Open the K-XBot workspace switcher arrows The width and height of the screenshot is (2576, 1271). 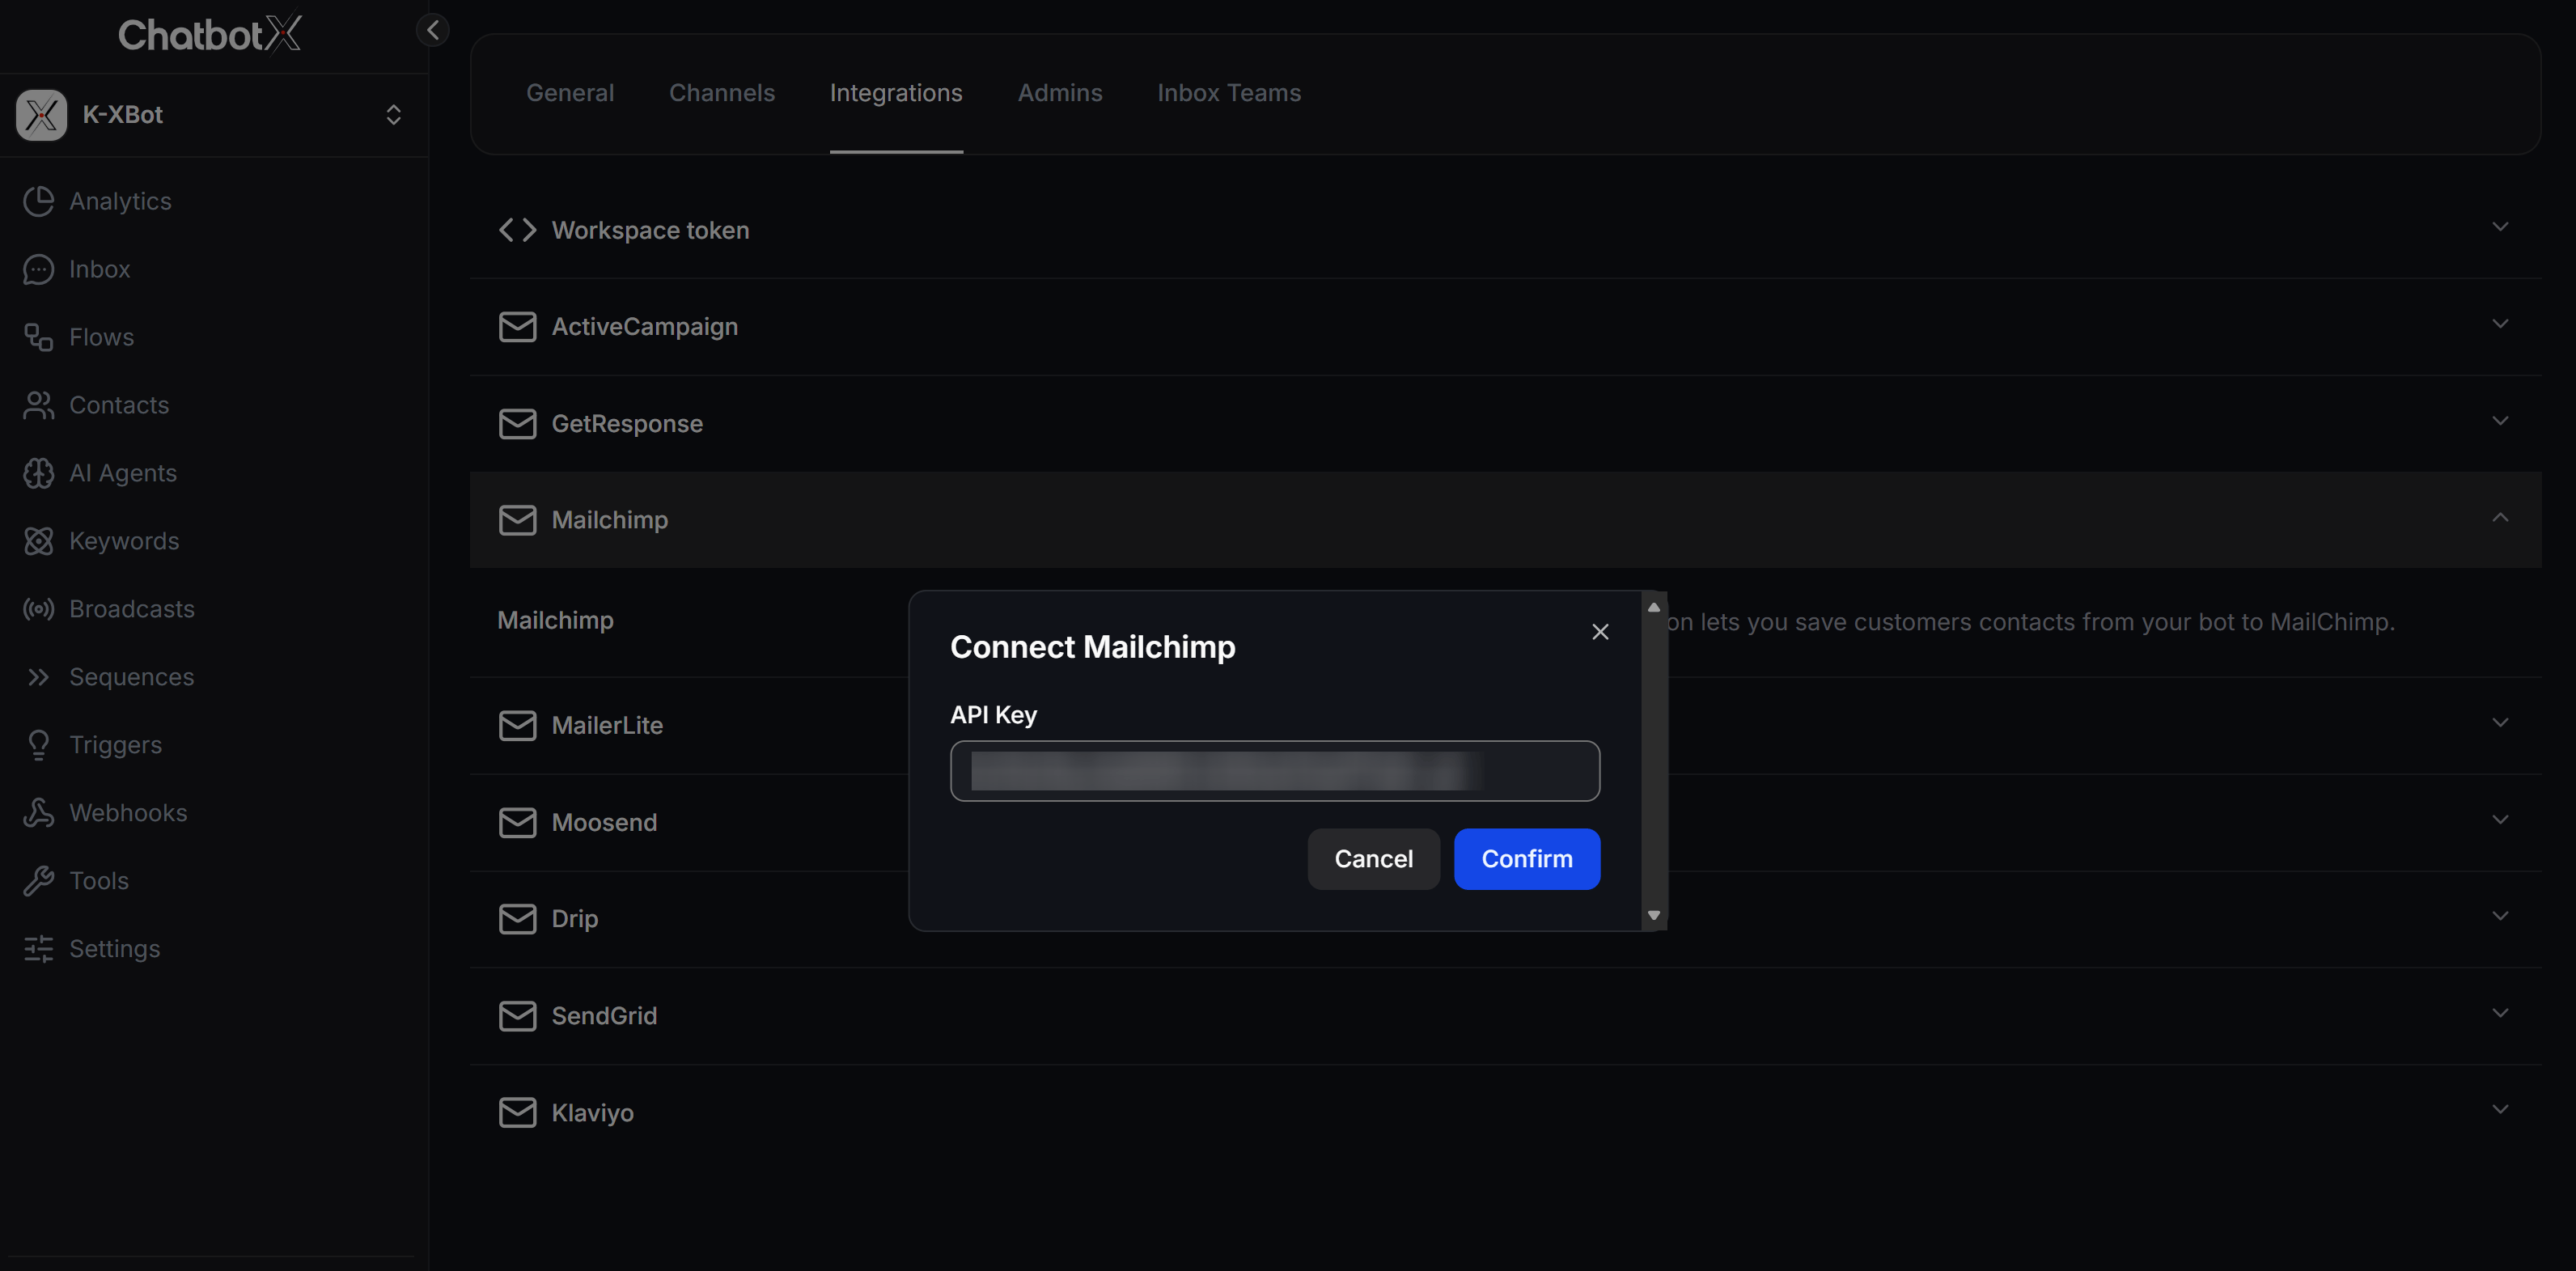click(x=393, y=115)
